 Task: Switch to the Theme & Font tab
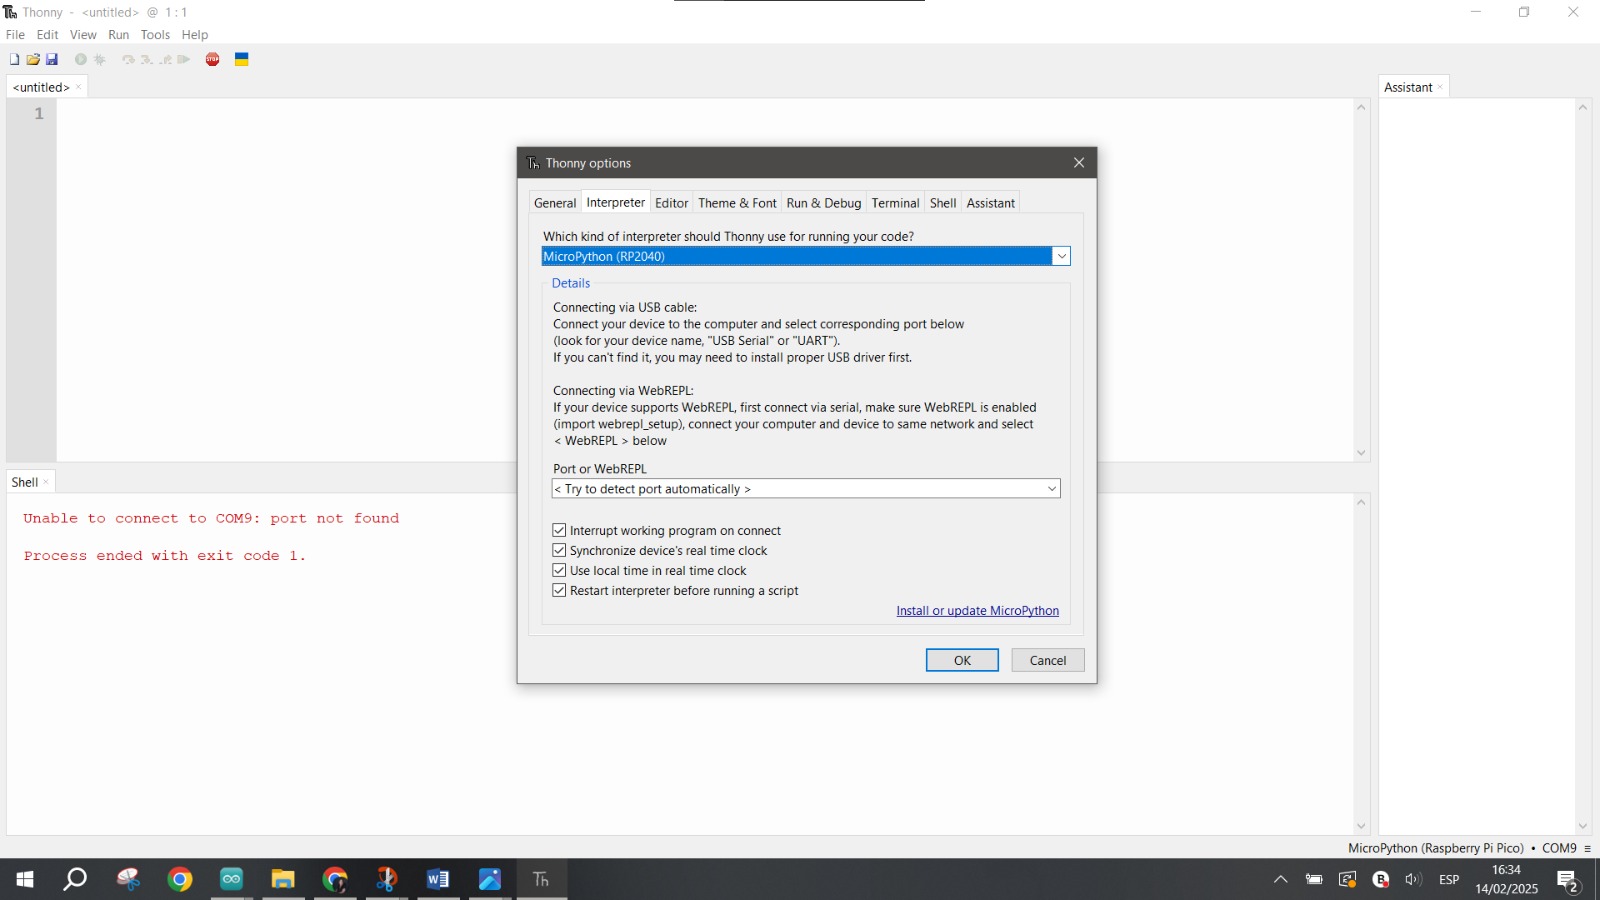click(737, 203)
